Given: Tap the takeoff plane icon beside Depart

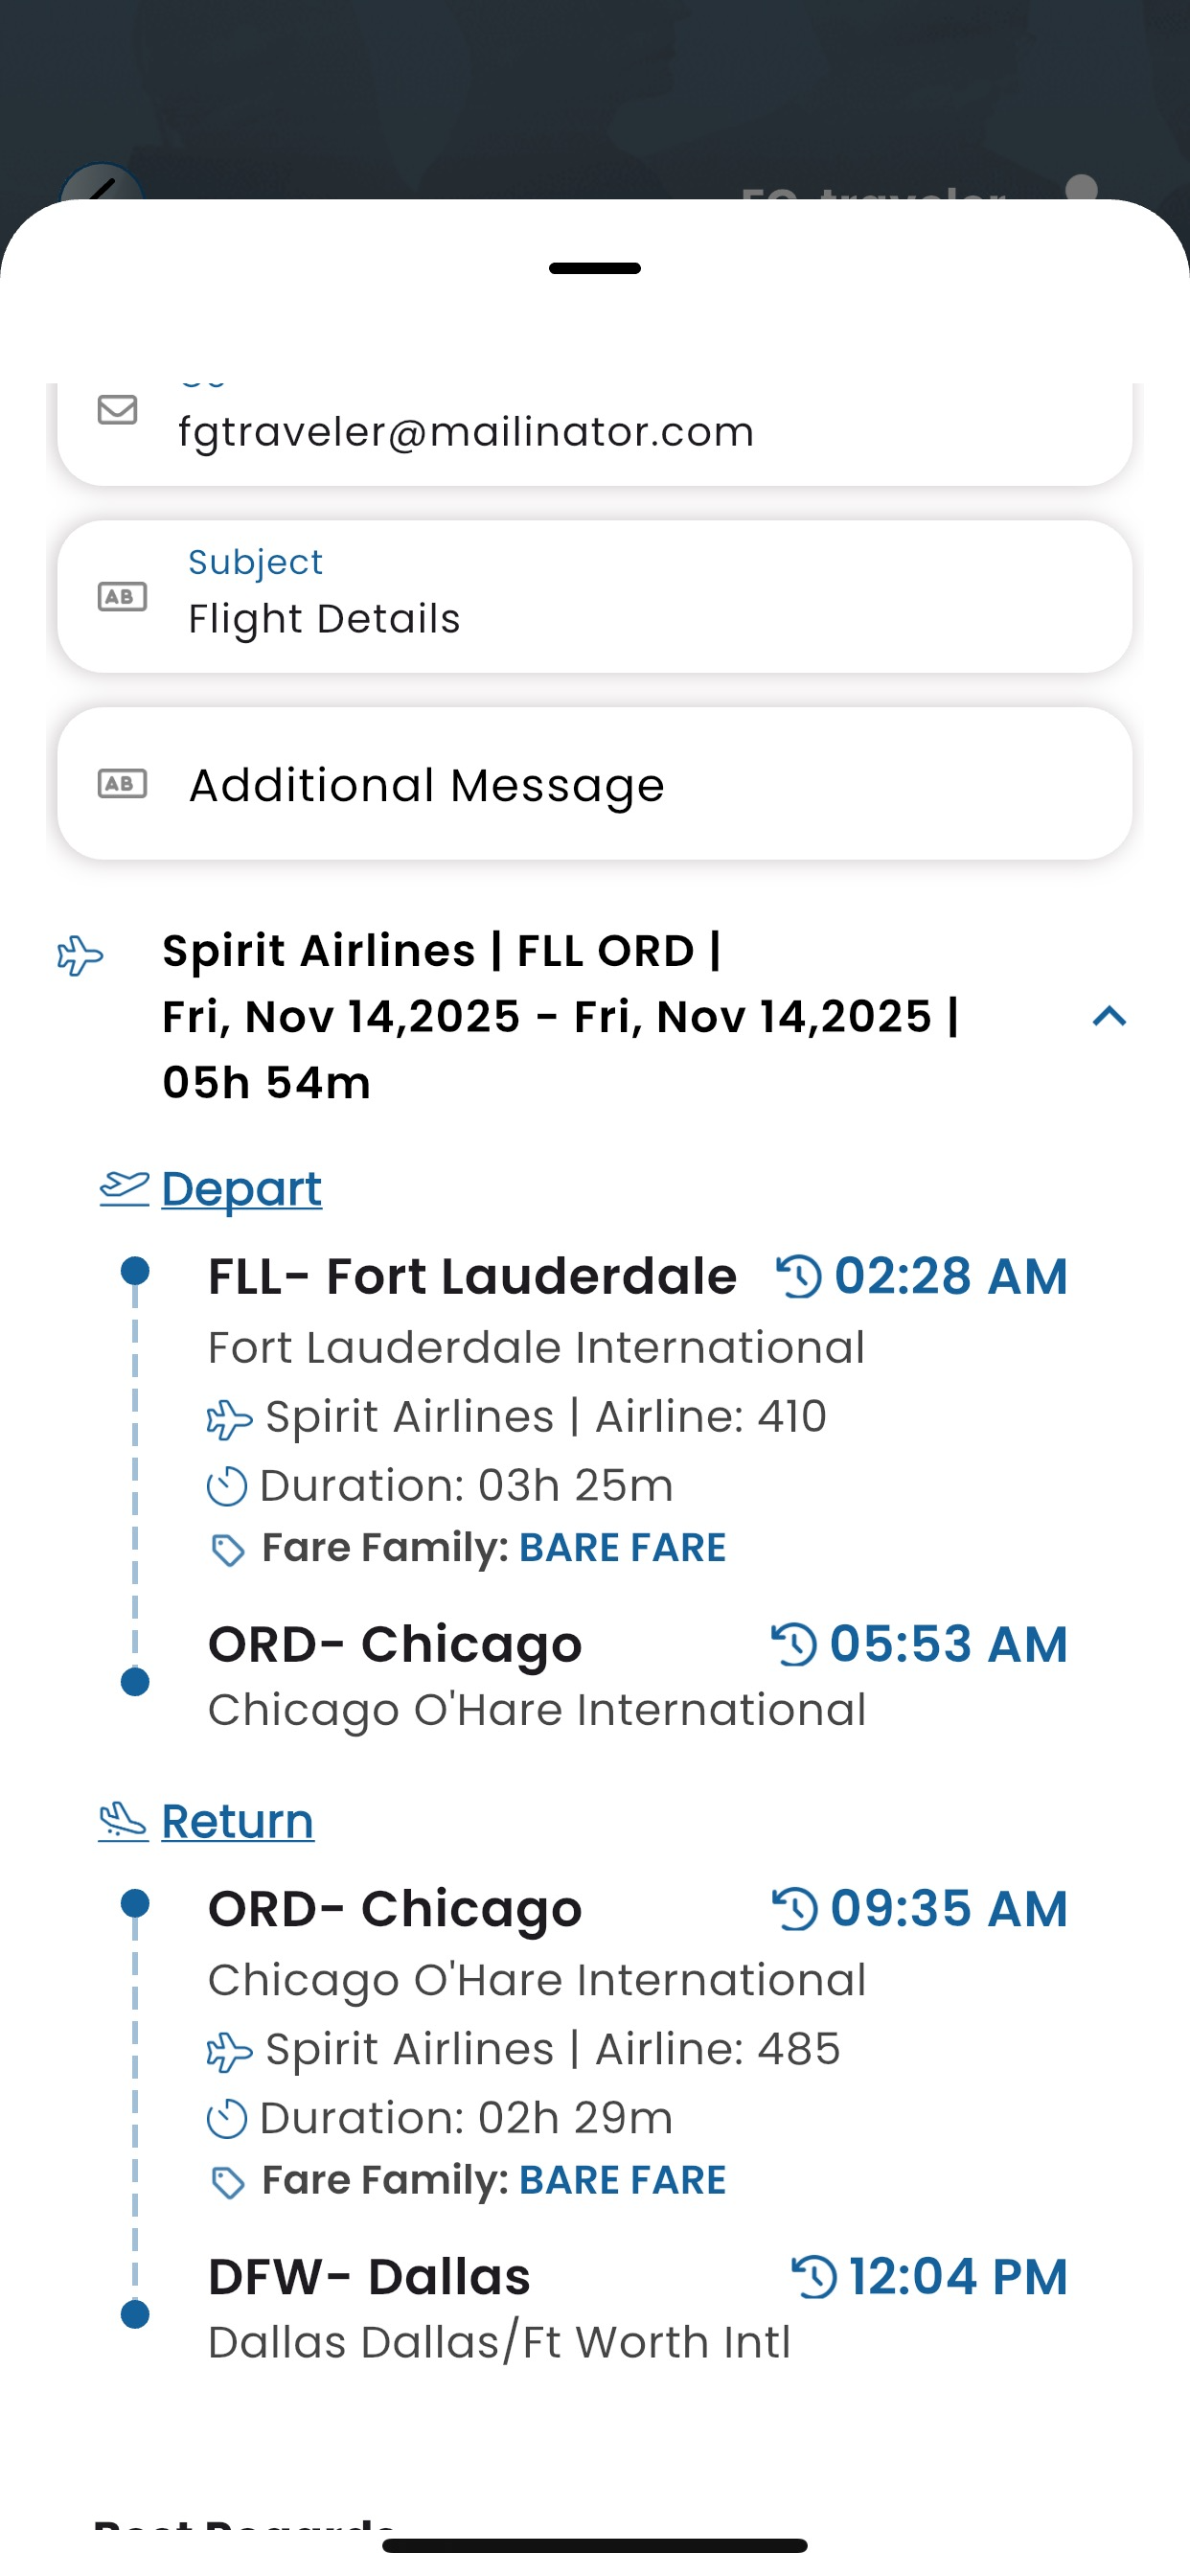Looking at the screenshot, I should click(x=124, y=1188).
